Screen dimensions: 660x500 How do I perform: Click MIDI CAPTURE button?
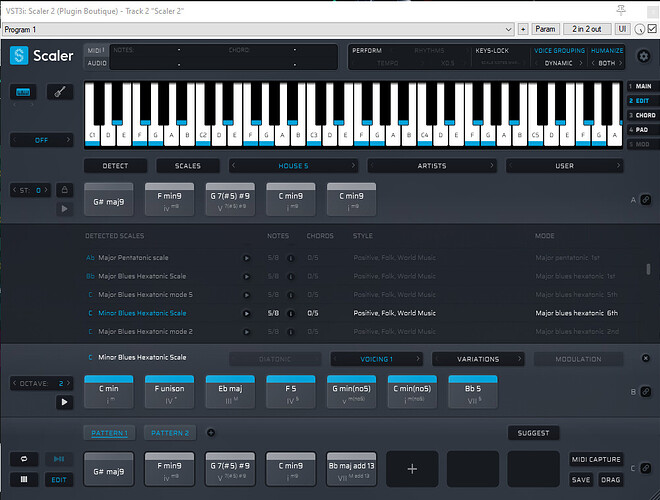pos(596,459)
